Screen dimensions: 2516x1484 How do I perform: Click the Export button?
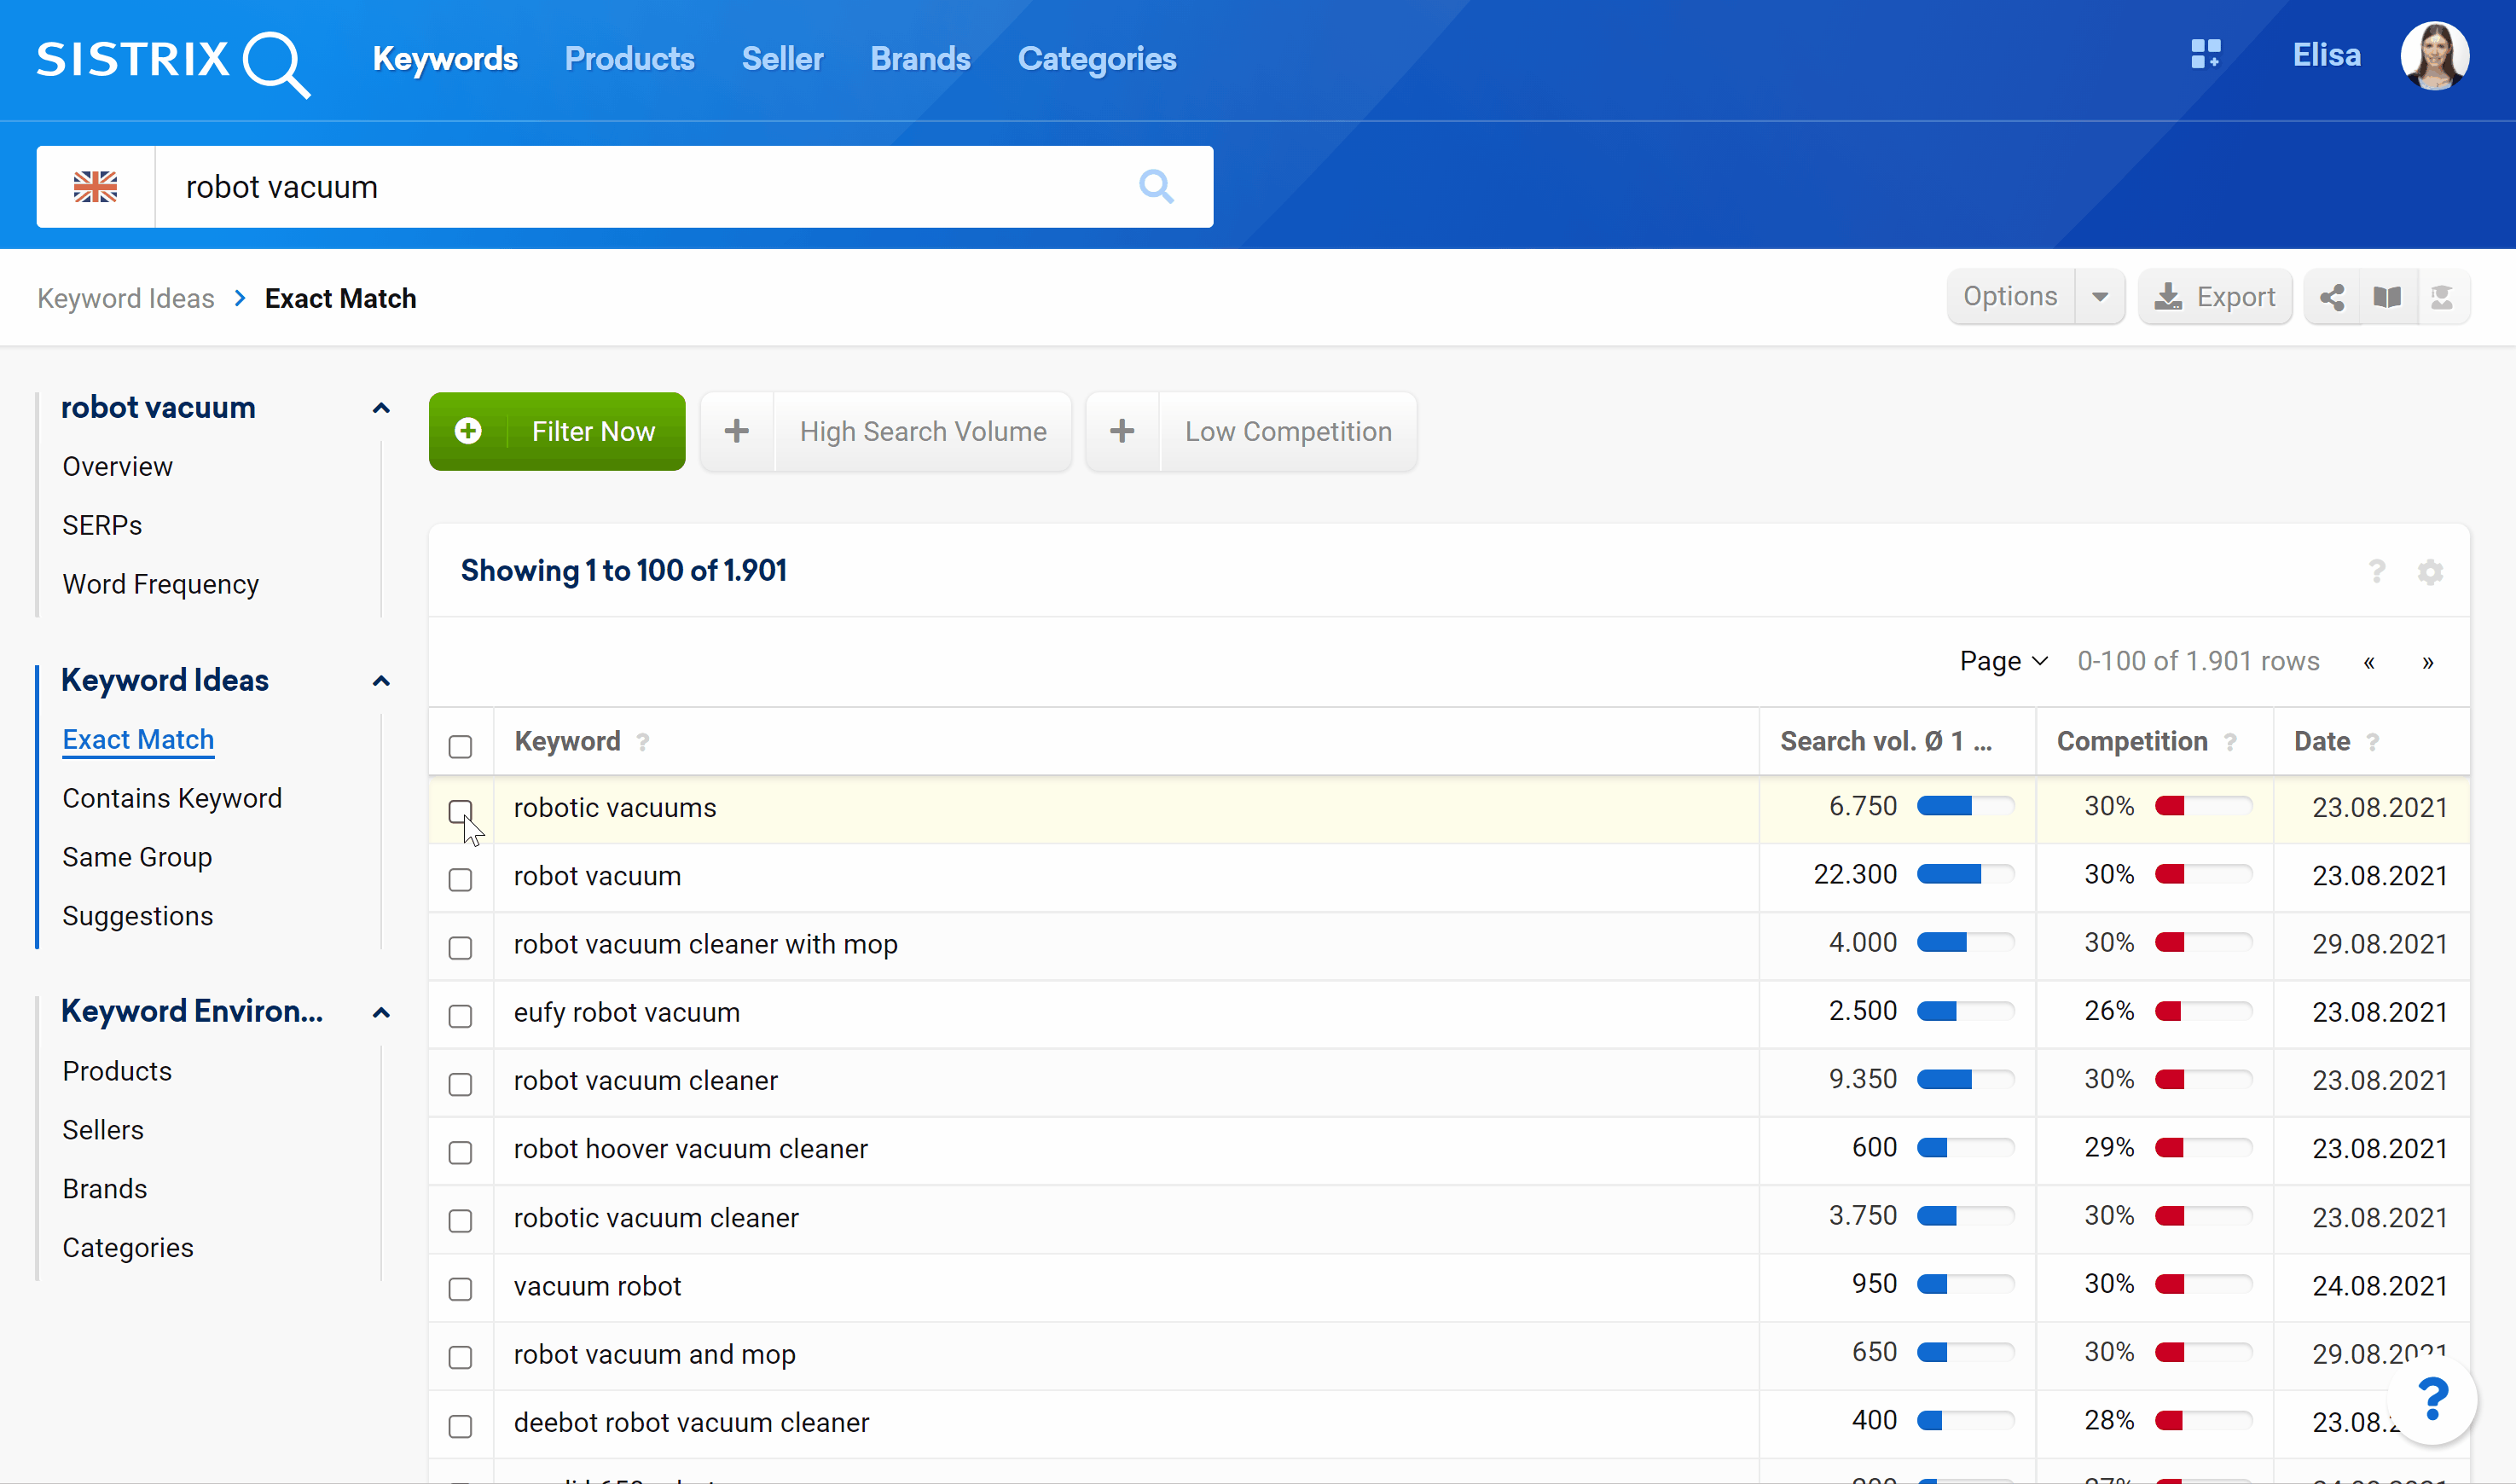(x=2215, y=296)
